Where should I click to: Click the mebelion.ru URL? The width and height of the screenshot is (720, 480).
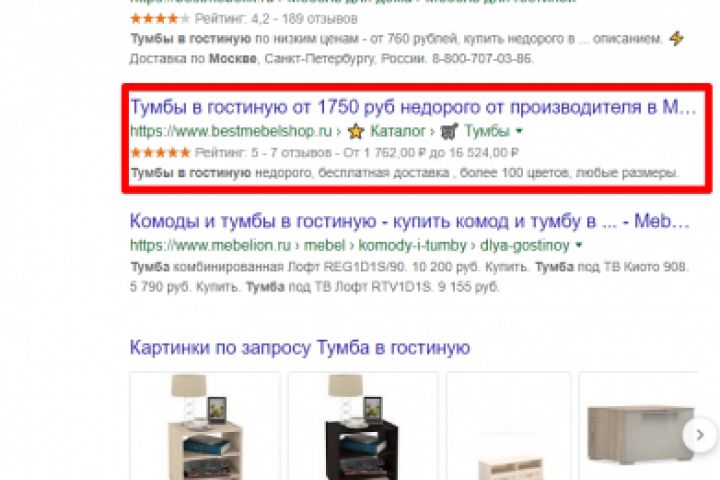(211, 246)
